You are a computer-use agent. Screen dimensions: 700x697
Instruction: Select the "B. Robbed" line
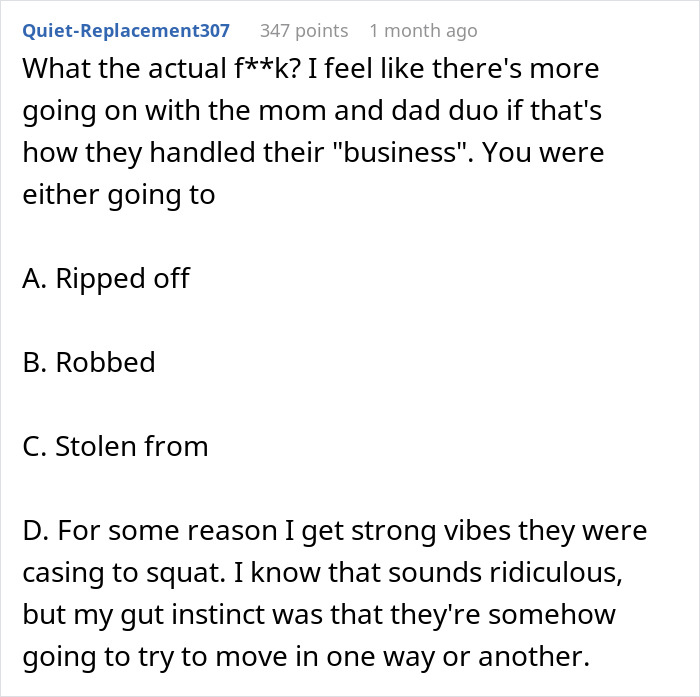89,361
